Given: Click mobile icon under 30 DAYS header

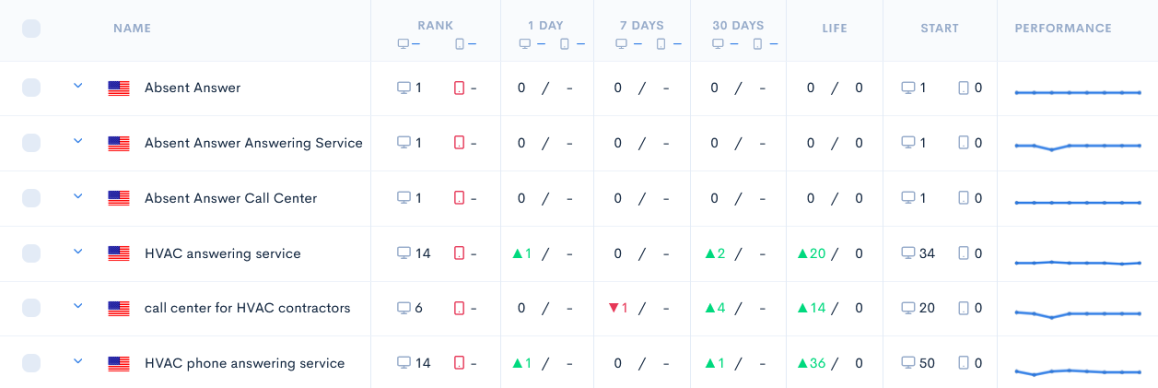Looking at the screenshot, I should [757, 44].
